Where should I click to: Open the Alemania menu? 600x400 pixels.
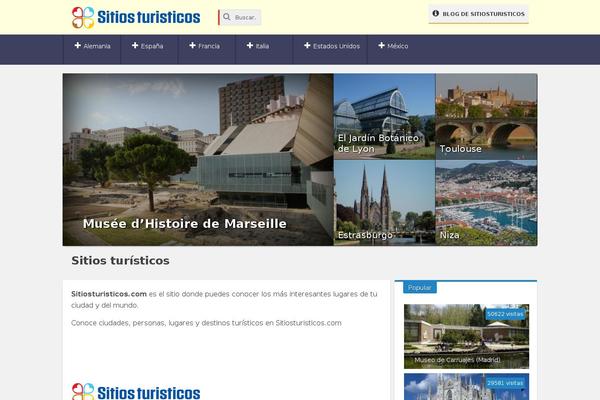tap(92, 49)
